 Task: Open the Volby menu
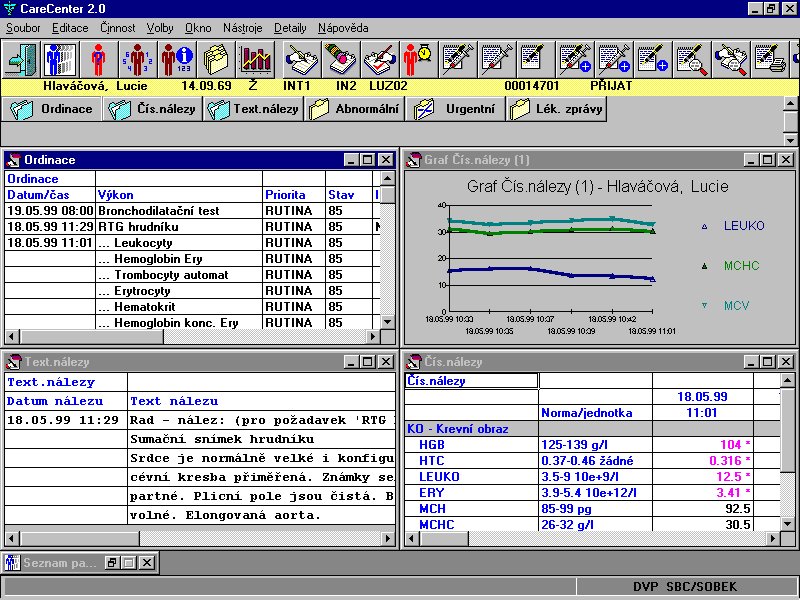(160, 28)
